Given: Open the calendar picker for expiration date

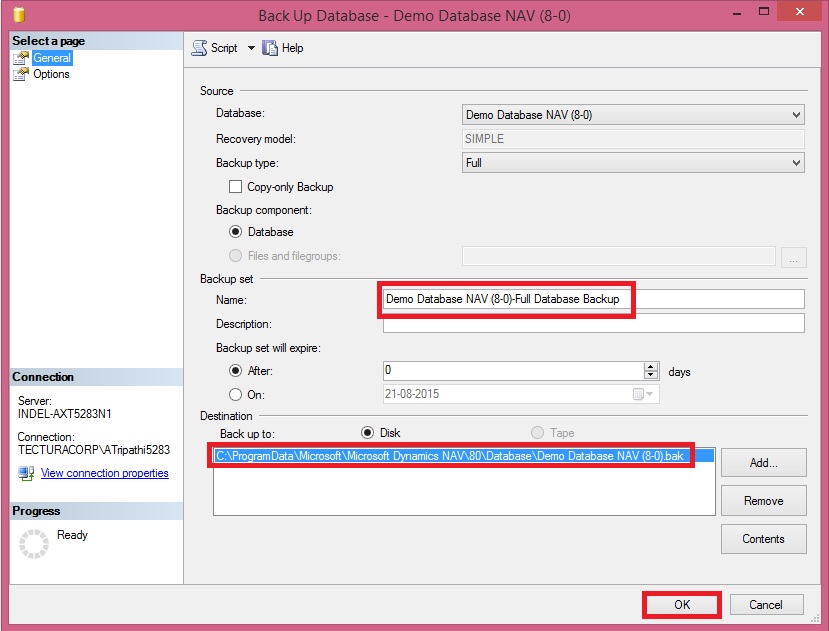Looking at the screenshot, I should click(645, 394).
